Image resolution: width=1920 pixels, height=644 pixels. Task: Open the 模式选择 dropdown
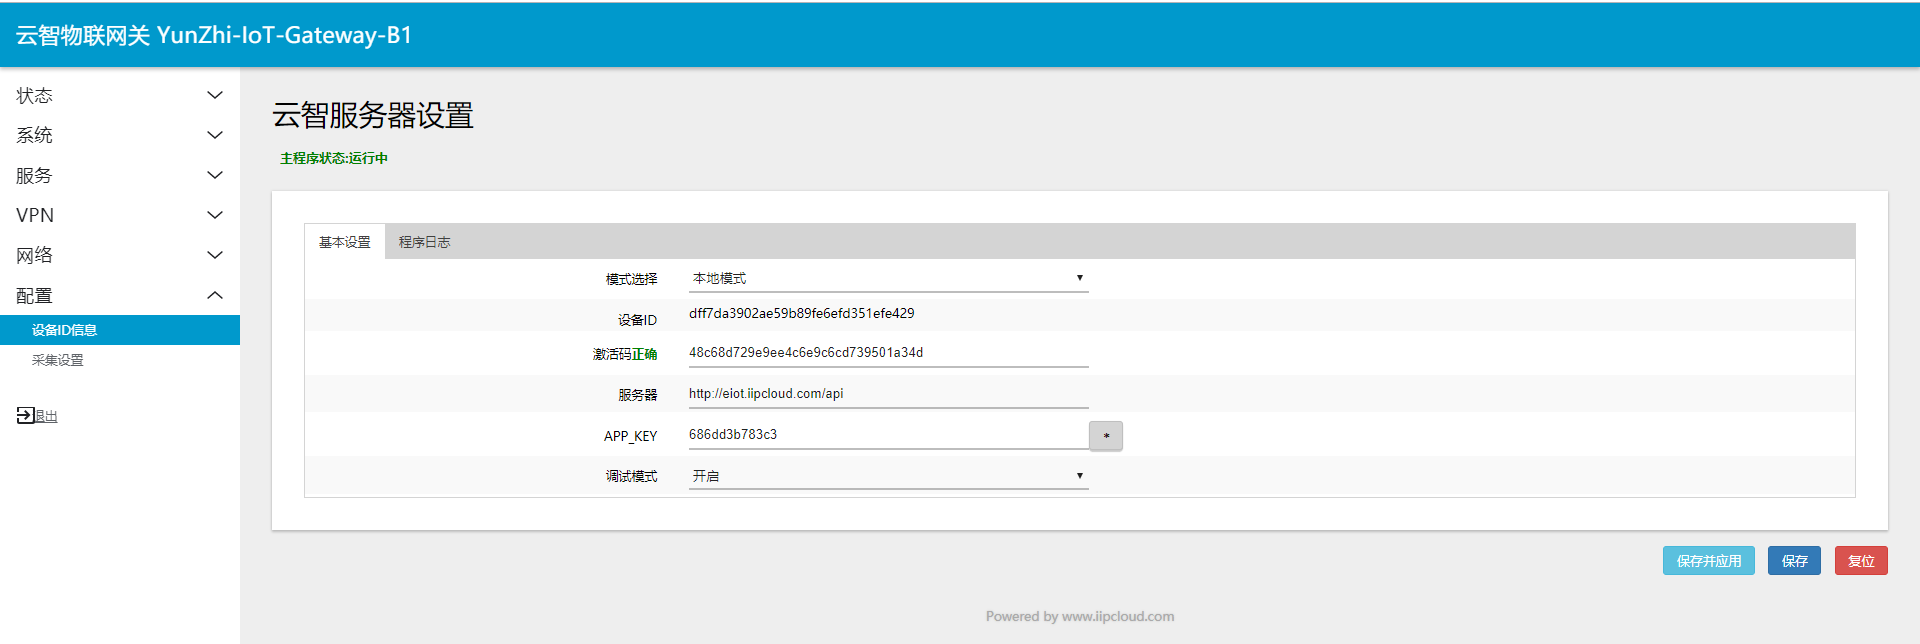888,278
